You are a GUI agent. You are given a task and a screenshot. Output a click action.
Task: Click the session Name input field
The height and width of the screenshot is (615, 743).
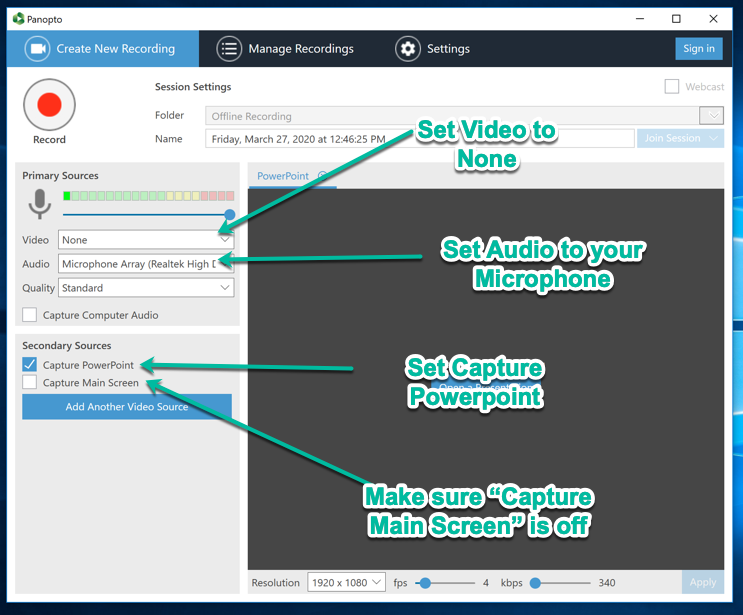click(x=420, y=138)
